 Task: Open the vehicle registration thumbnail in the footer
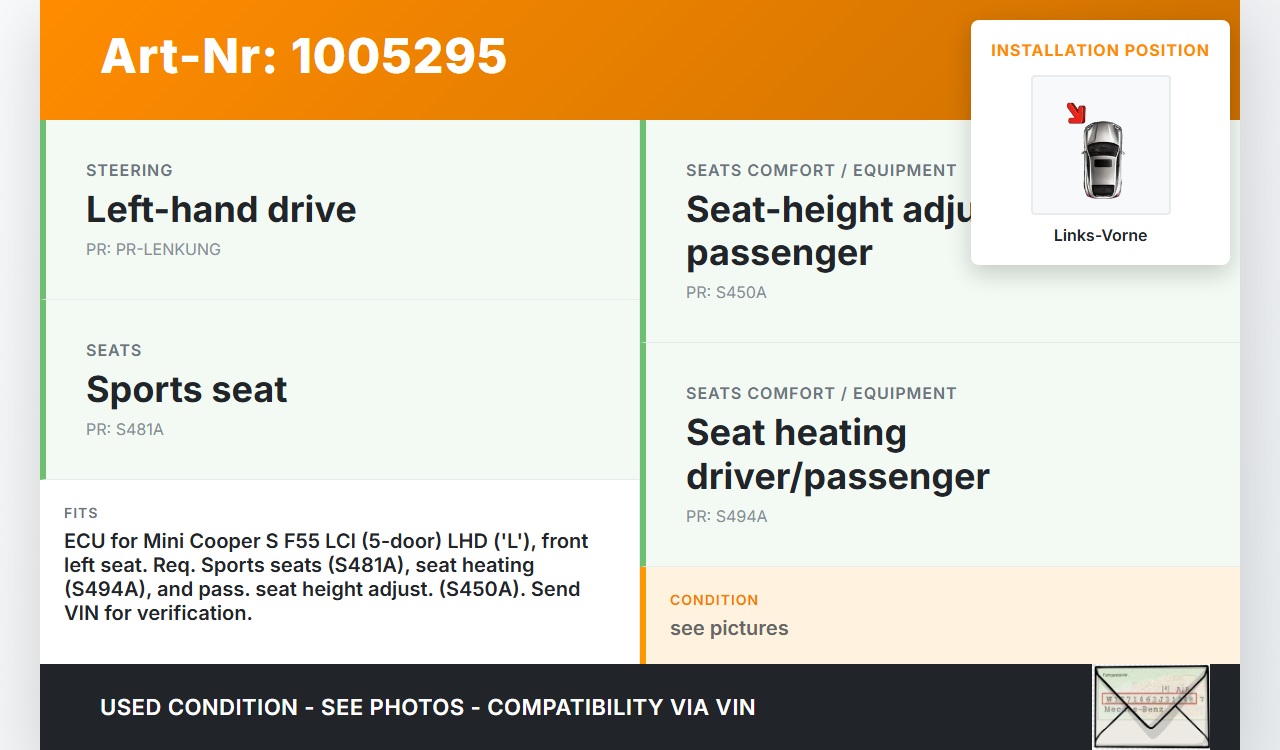(1150, 706)
